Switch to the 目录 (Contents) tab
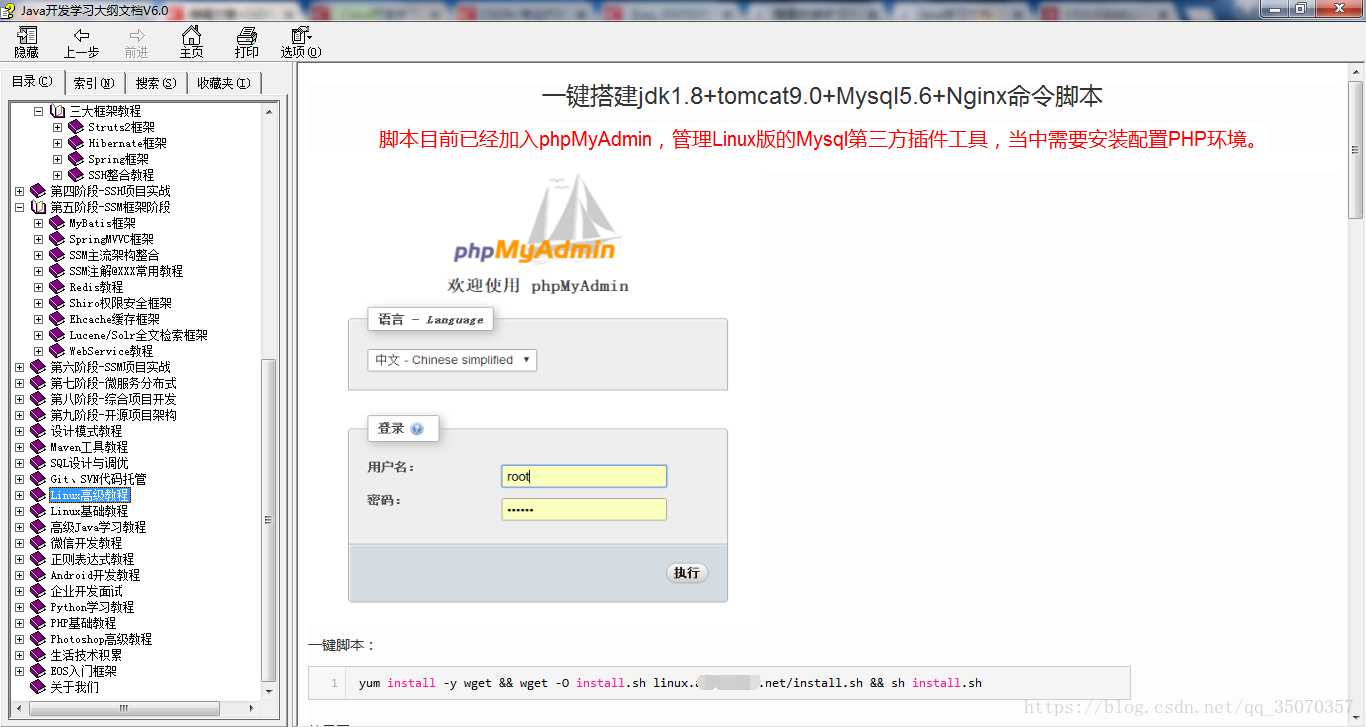This screenshot has width=1366, height=727. (x=32, y=82)
